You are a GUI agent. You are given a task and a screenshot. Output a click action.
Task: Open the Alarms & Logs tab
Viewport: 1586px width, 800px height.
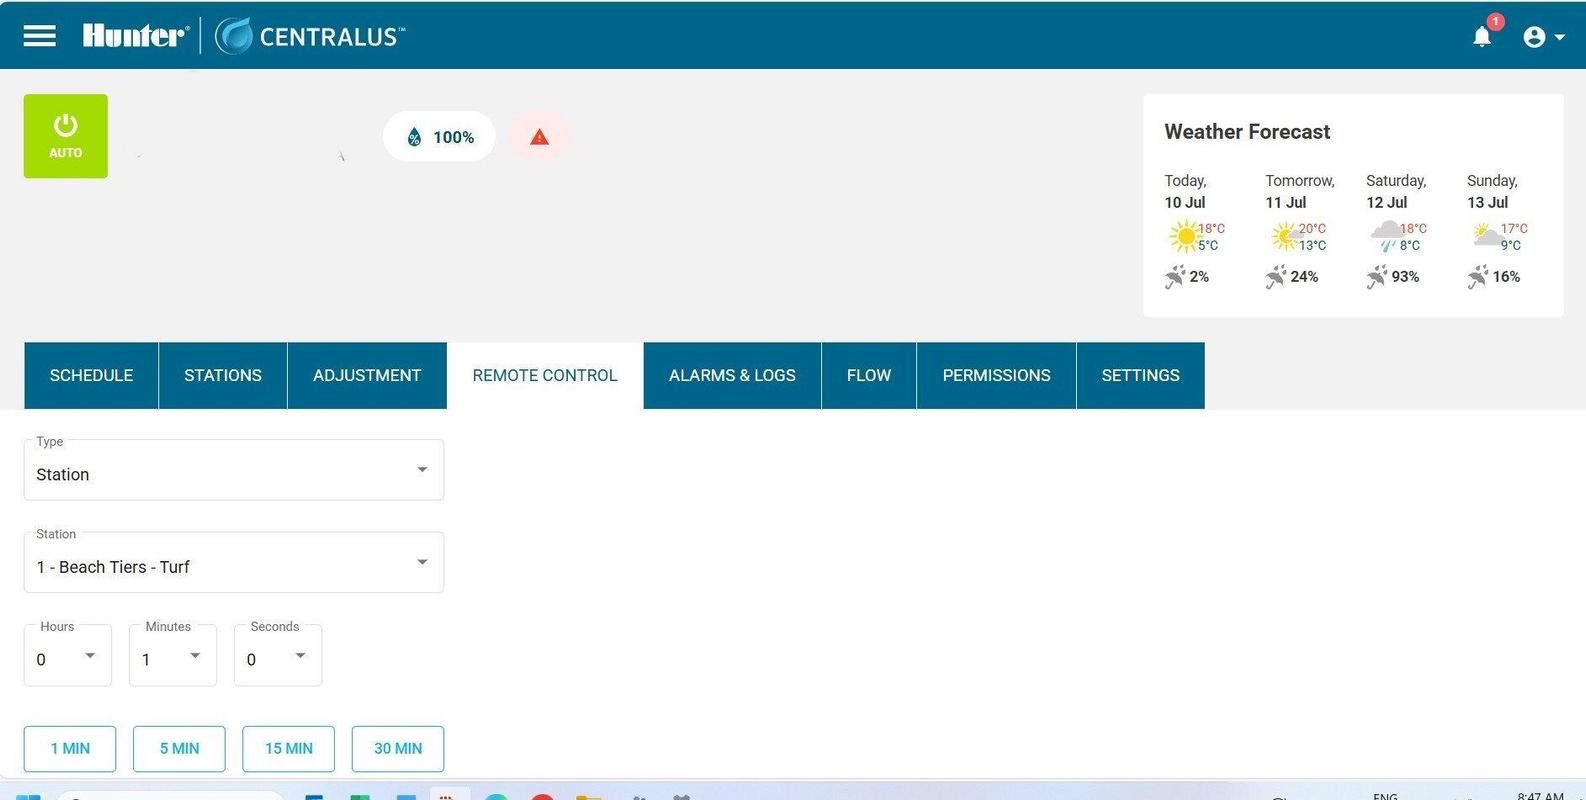[732, 375]
